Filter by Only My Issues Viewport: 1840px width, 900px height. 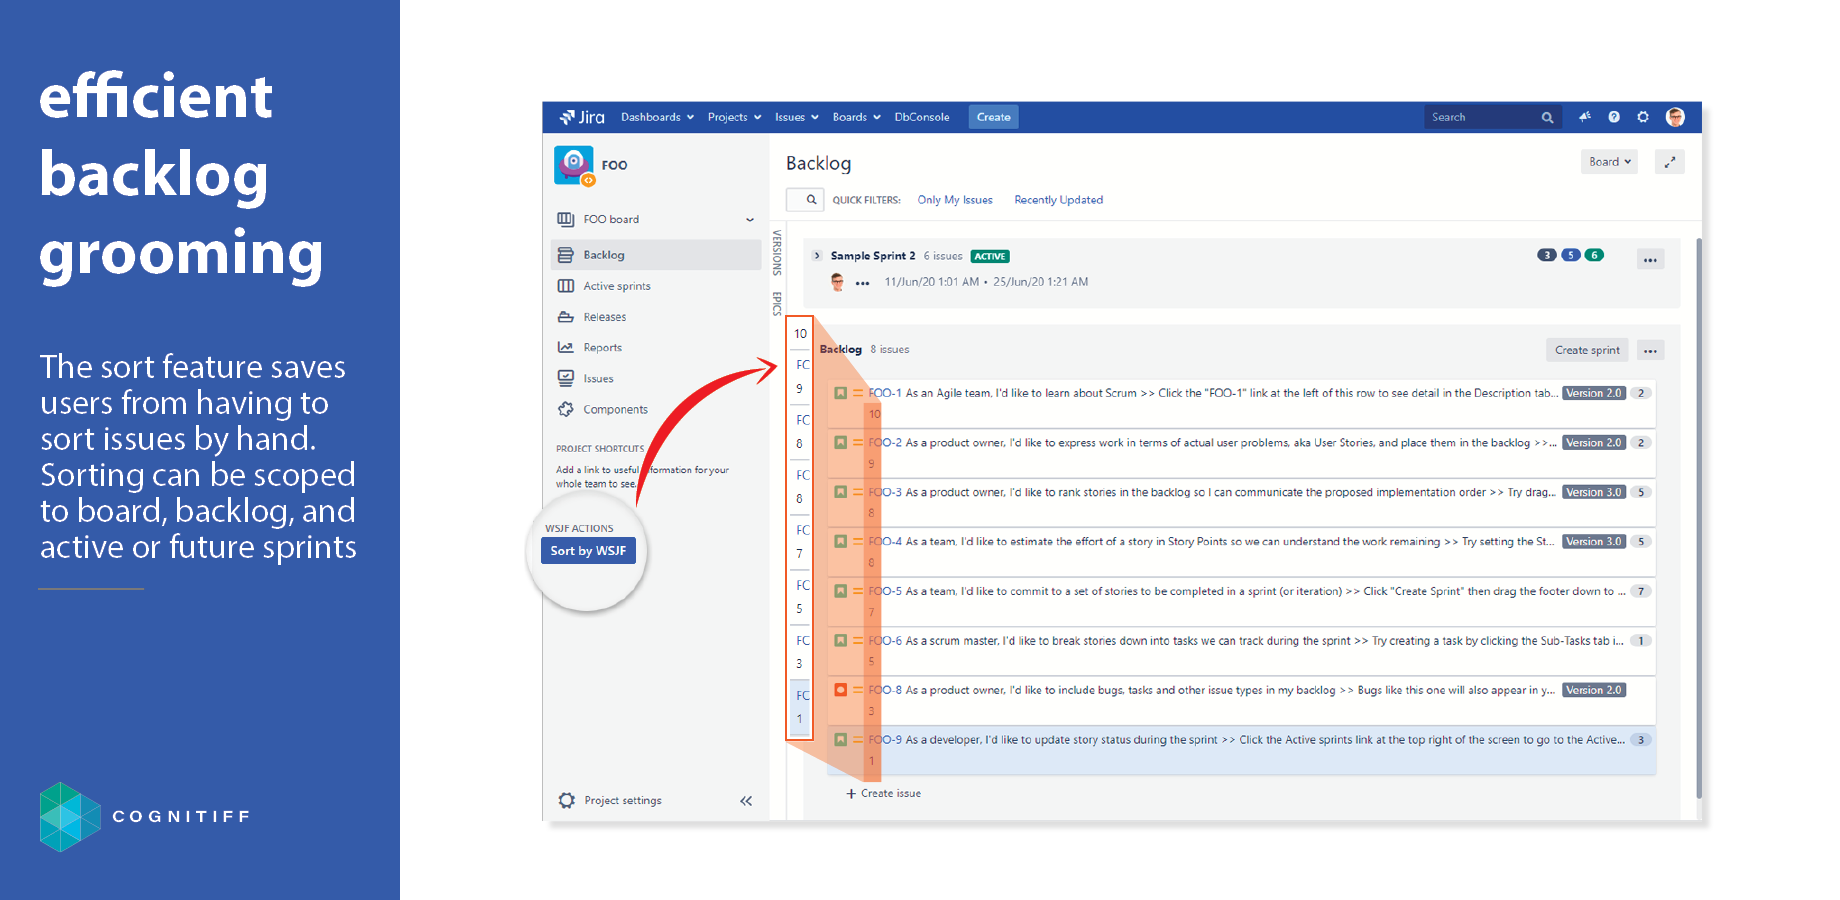[955, 200]
